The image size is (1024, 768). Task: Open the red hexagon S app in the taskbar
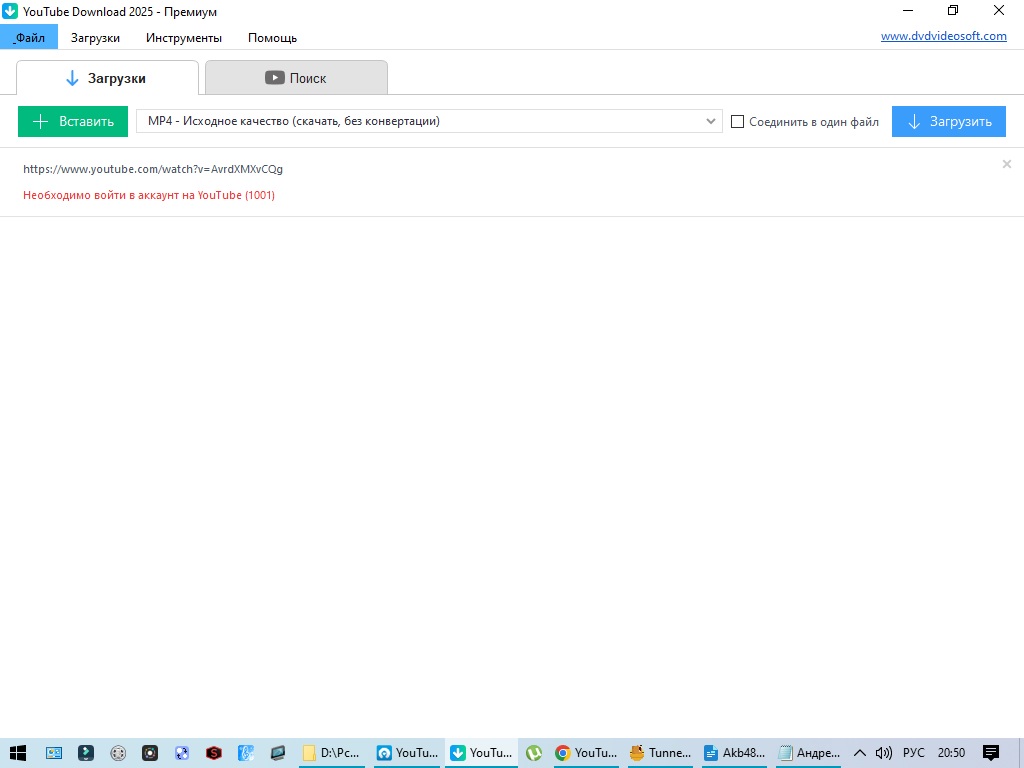pyautogui.click(x=214, y=753)
